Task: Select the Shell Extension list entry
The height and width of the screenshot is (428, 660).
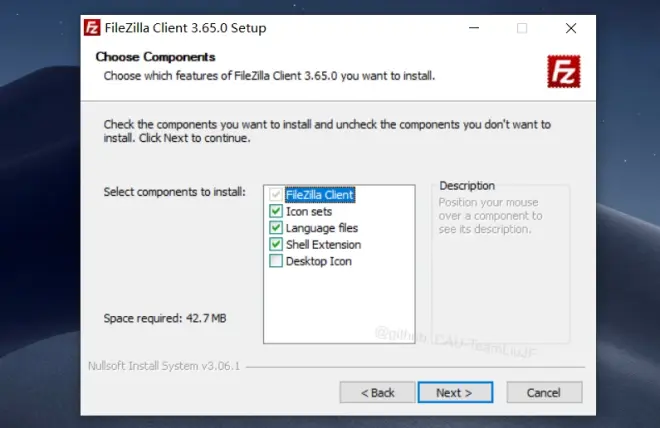Action: pyautogui.click(x=323, y=245)
